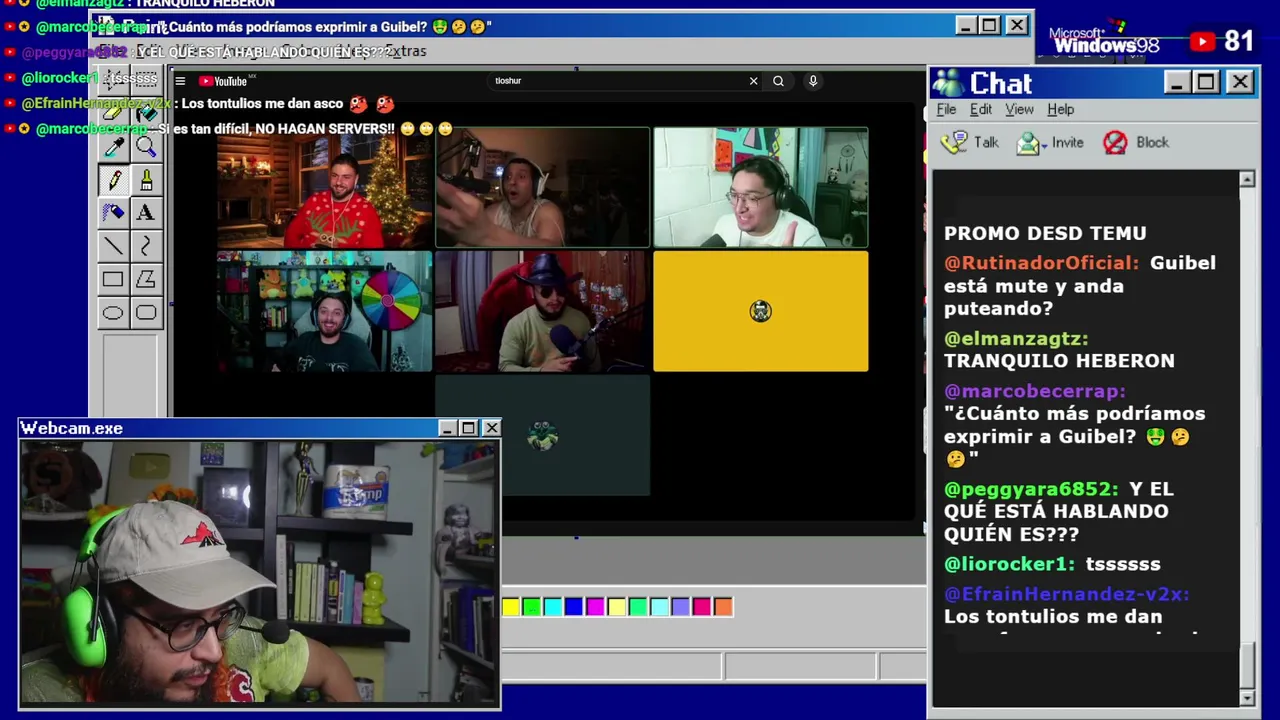
Task: Click the Chat scrollbar up arrow
Action: [1247, 180]
